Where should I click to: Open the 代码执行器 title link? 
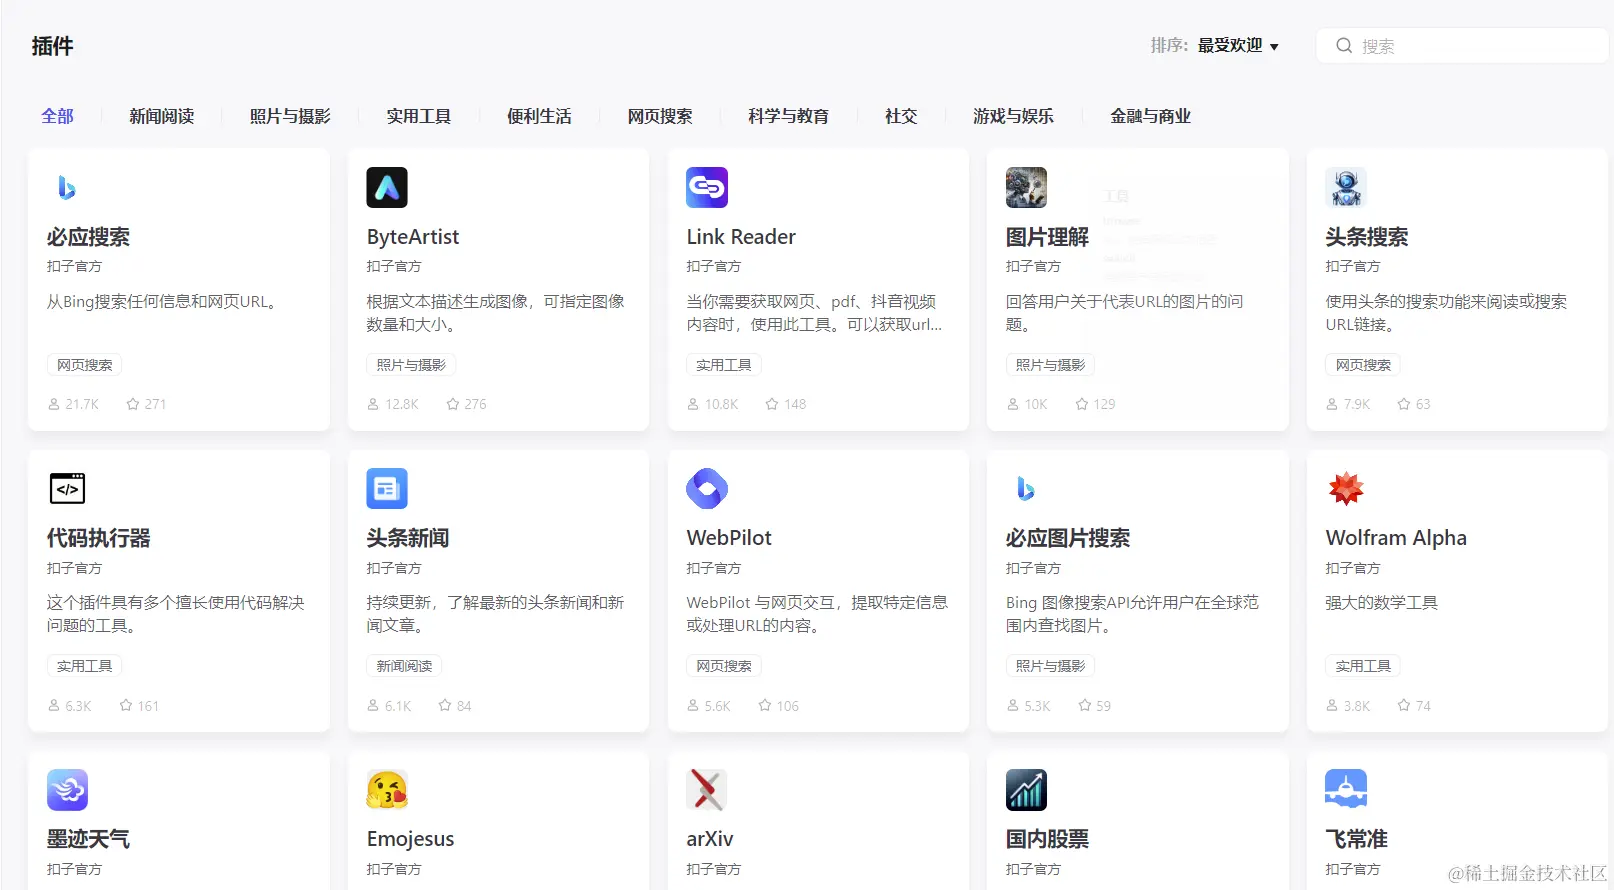[x=98, y=538]
